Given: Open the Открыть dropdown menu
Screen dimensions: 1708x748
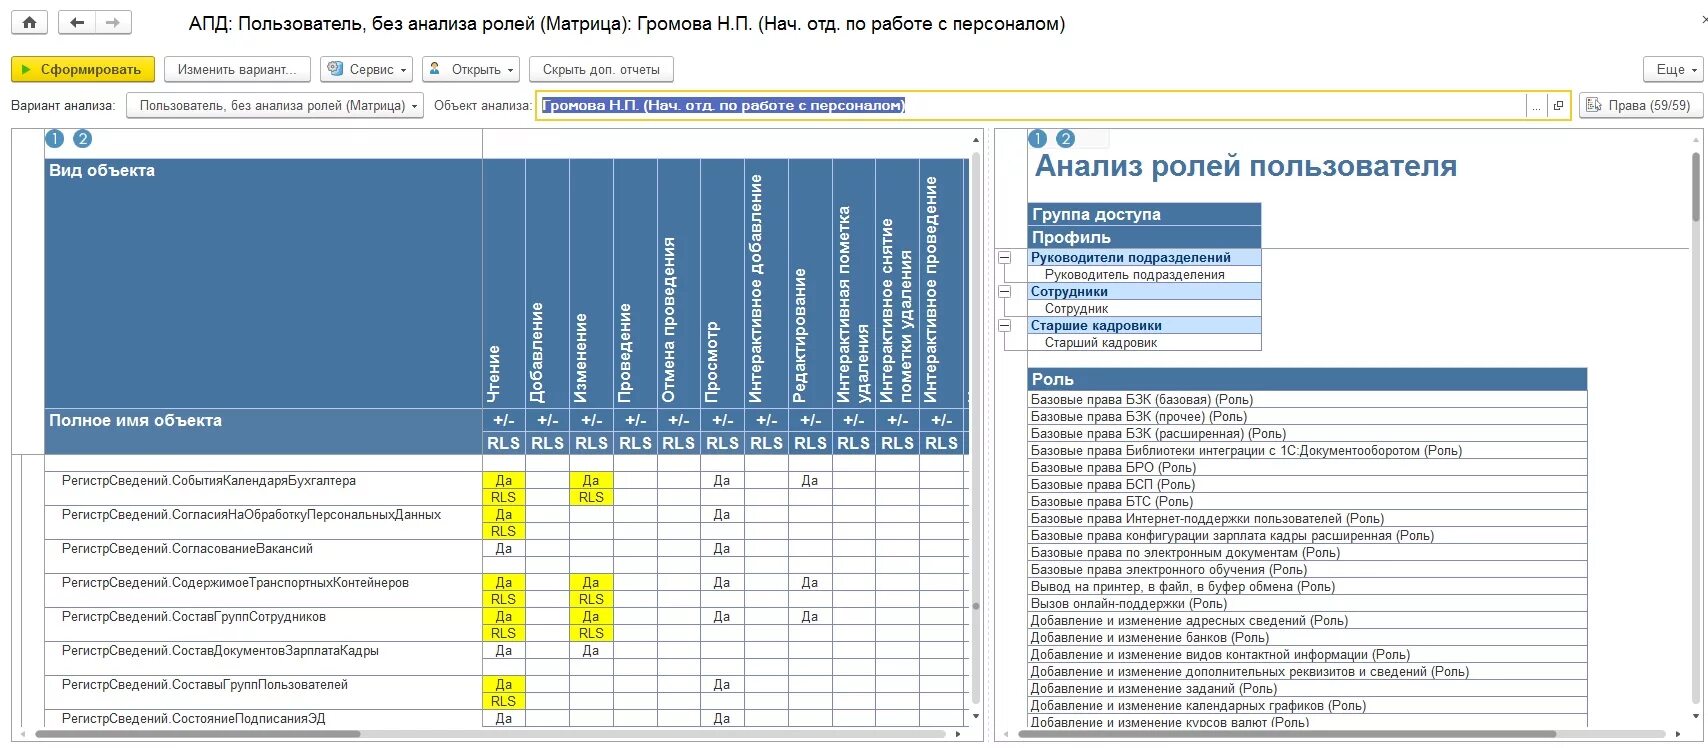Looking at the screenshot, I should 471,69.
